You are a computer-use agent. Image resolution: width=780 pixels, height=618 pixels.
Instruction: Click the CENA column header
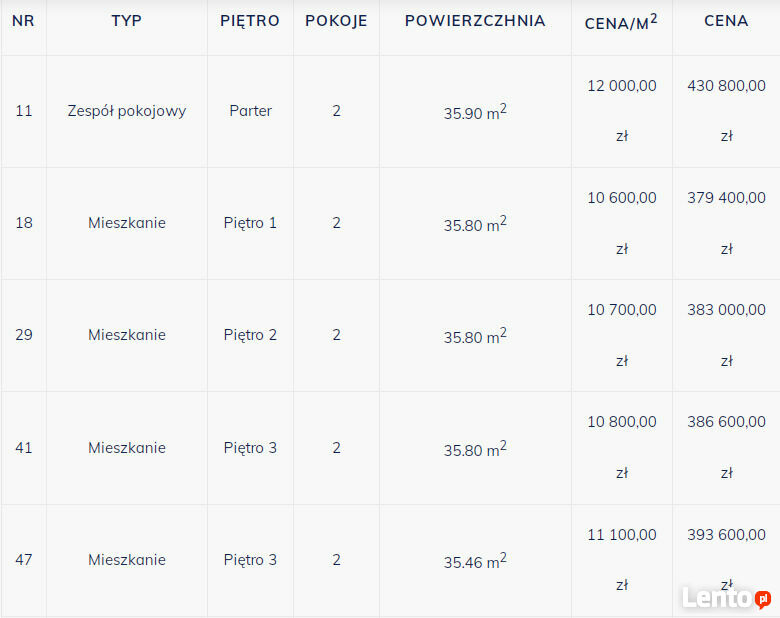[x=726, y=21]
